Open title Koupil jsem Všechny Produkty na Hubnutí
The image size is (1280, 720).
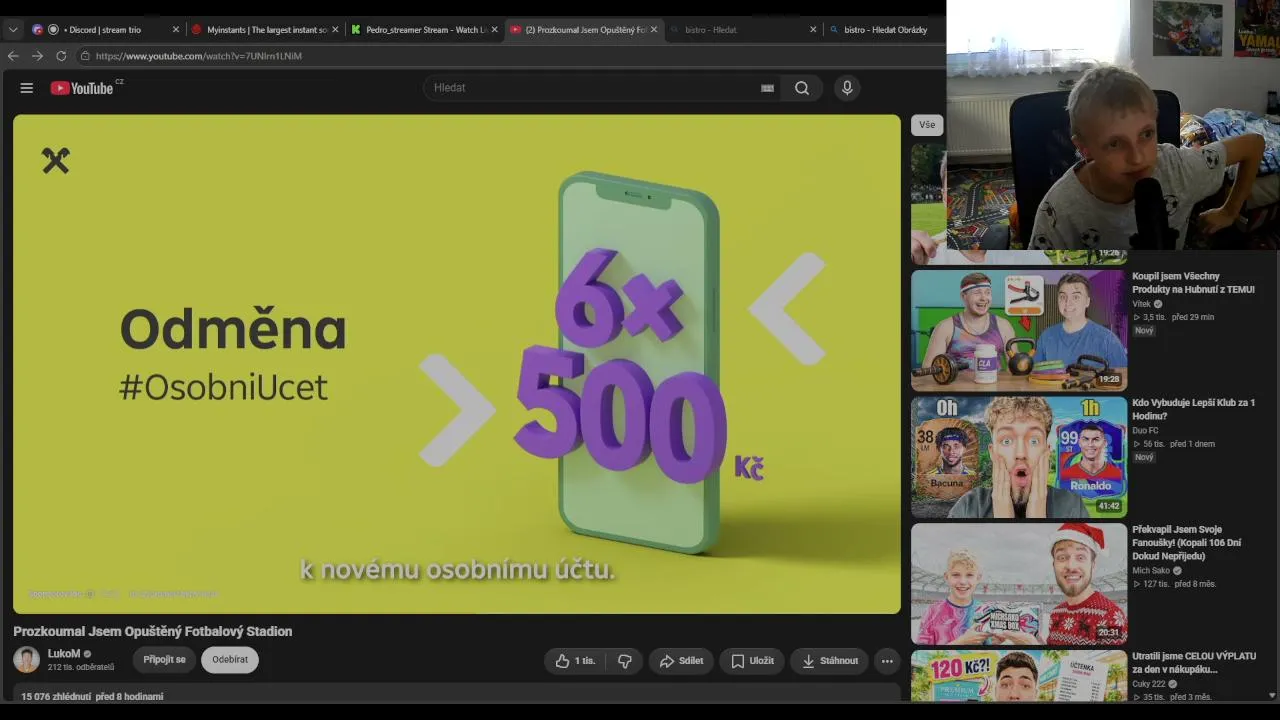coord(1193,283)
